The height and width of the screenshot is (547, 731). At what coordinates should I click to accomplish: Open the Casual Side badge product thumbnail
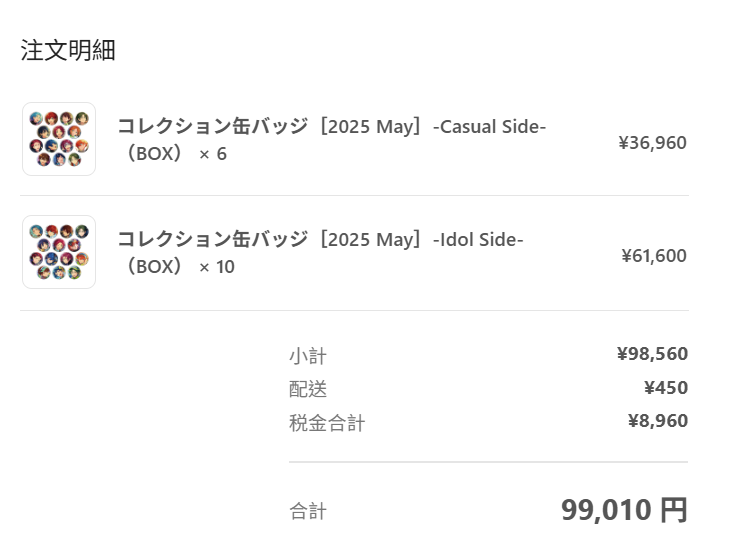(x=59, y=139)
